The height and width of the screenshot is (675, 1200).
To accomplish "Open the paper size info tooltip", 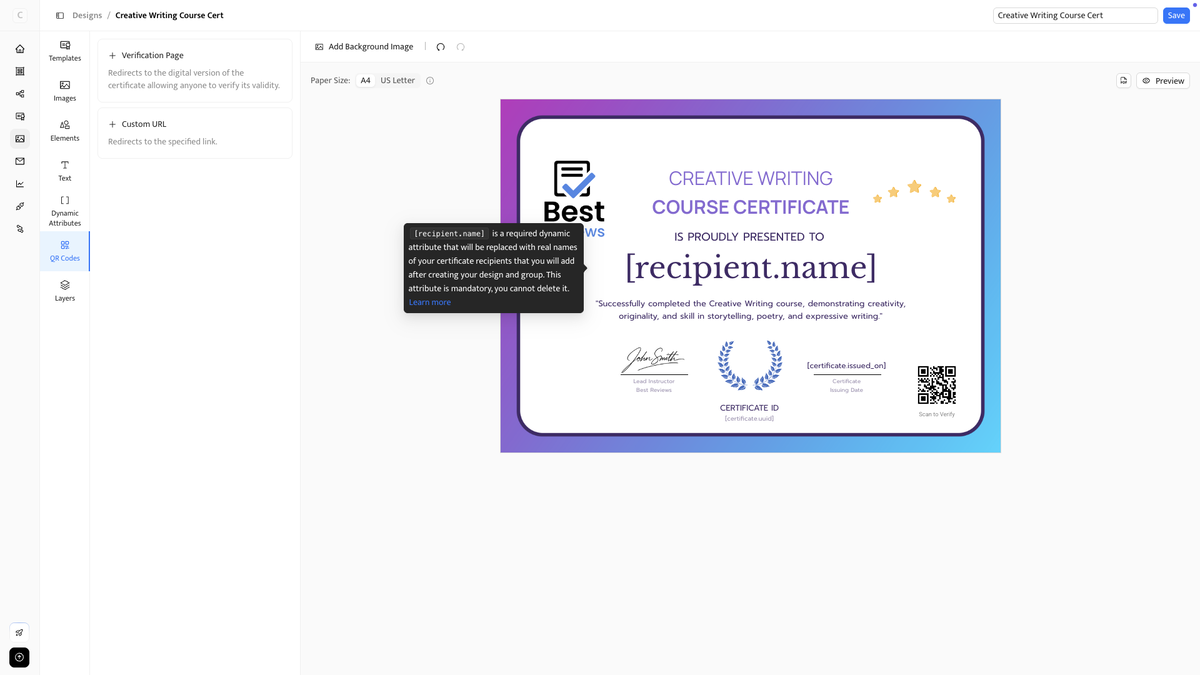I will (x=429, y=80).
